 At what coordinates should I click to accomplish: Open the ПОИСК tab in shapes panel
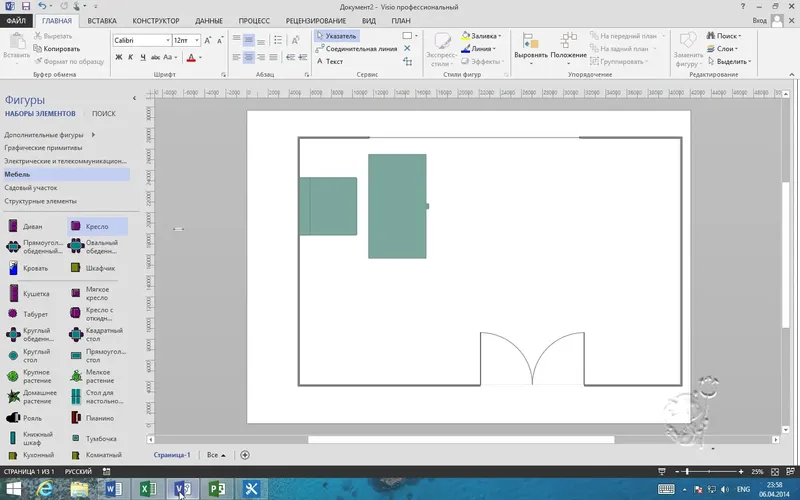(104, 114)
